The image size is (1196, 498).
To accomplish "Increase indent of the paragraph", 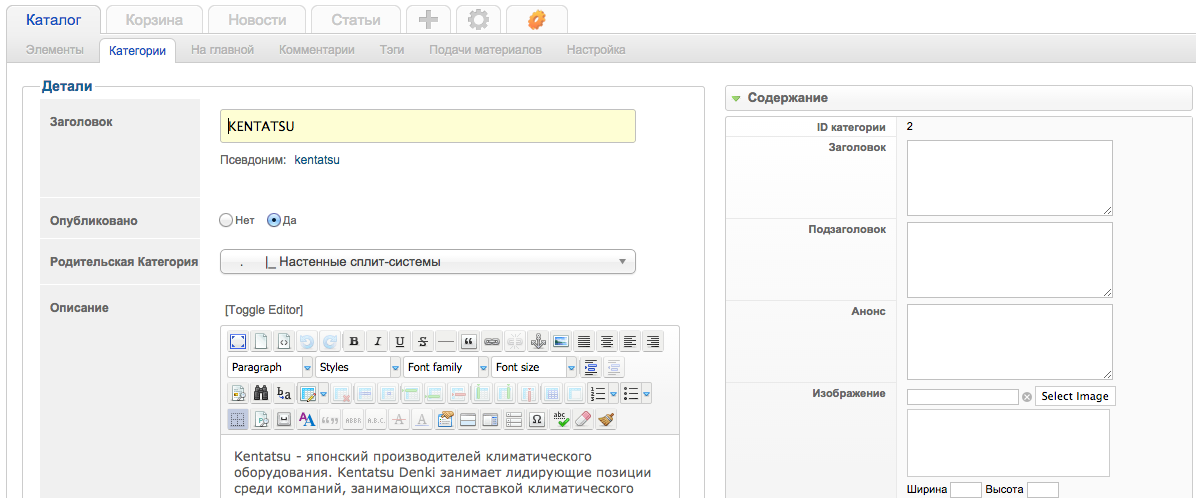I will click(x=590, y=367).
